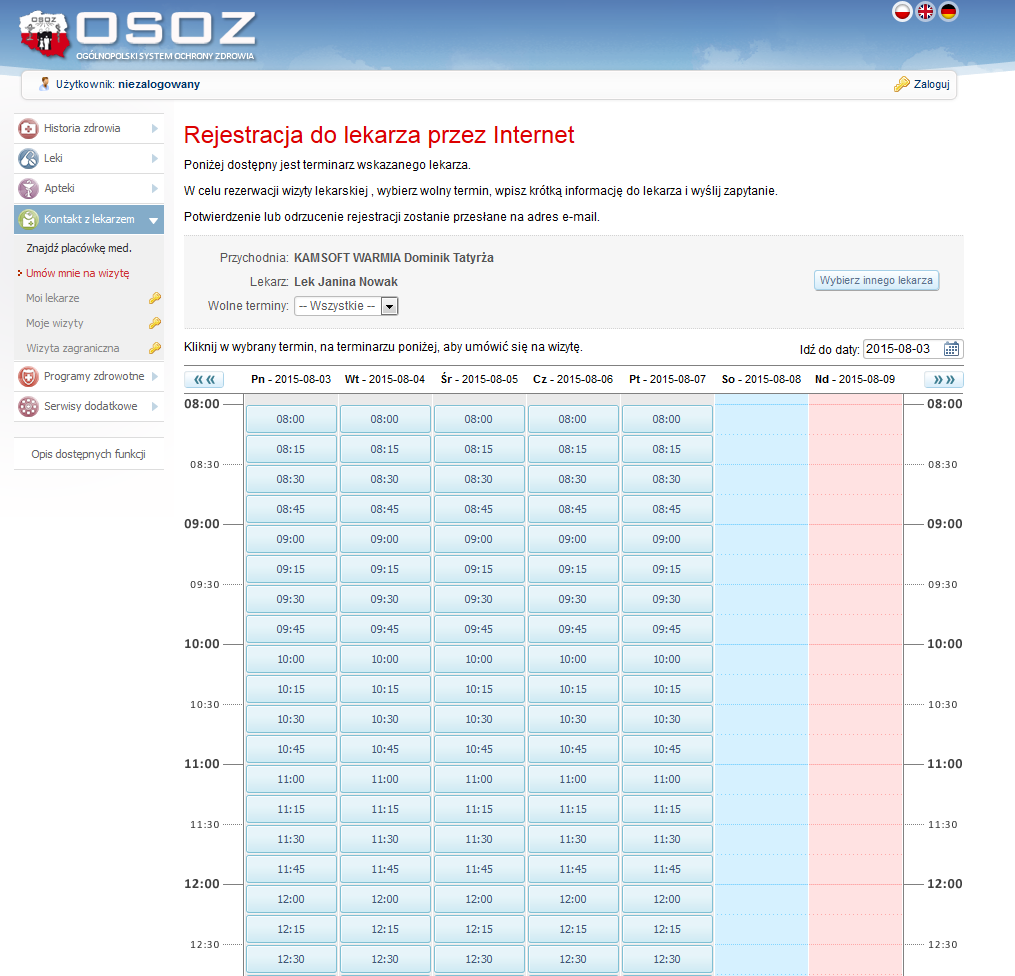Log in via the Zaloguj link
The image size is (1015, 976).
coord(930,85)
